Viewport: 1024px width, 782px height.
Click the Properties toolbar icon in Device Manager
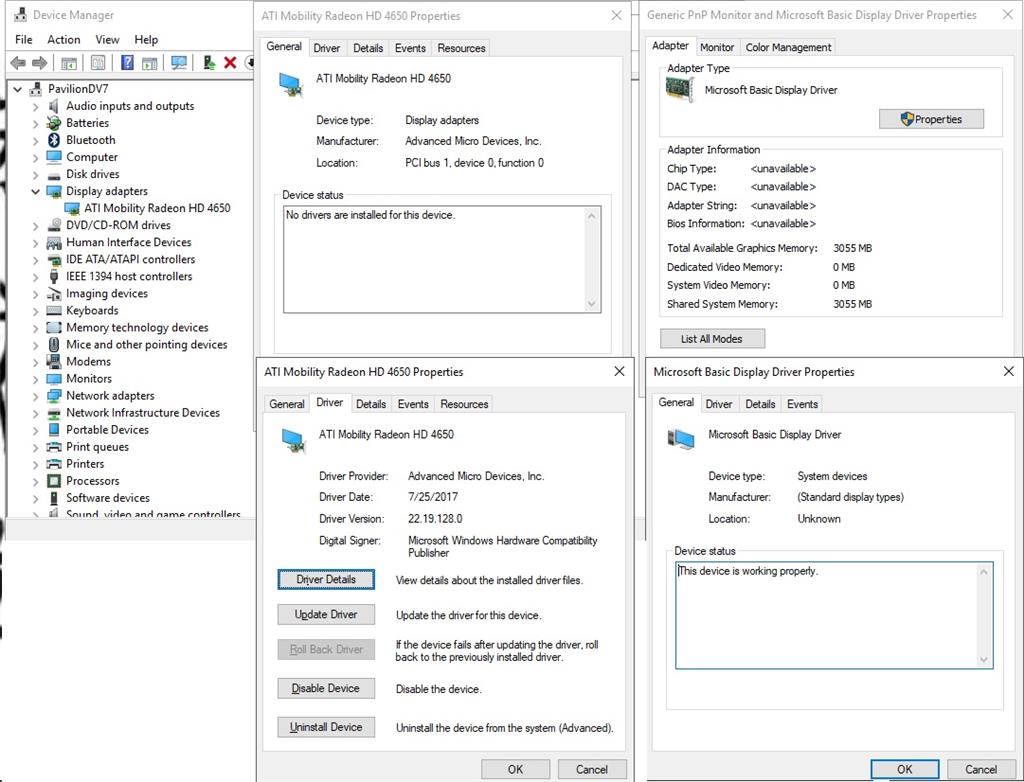(x=98, y=63)
